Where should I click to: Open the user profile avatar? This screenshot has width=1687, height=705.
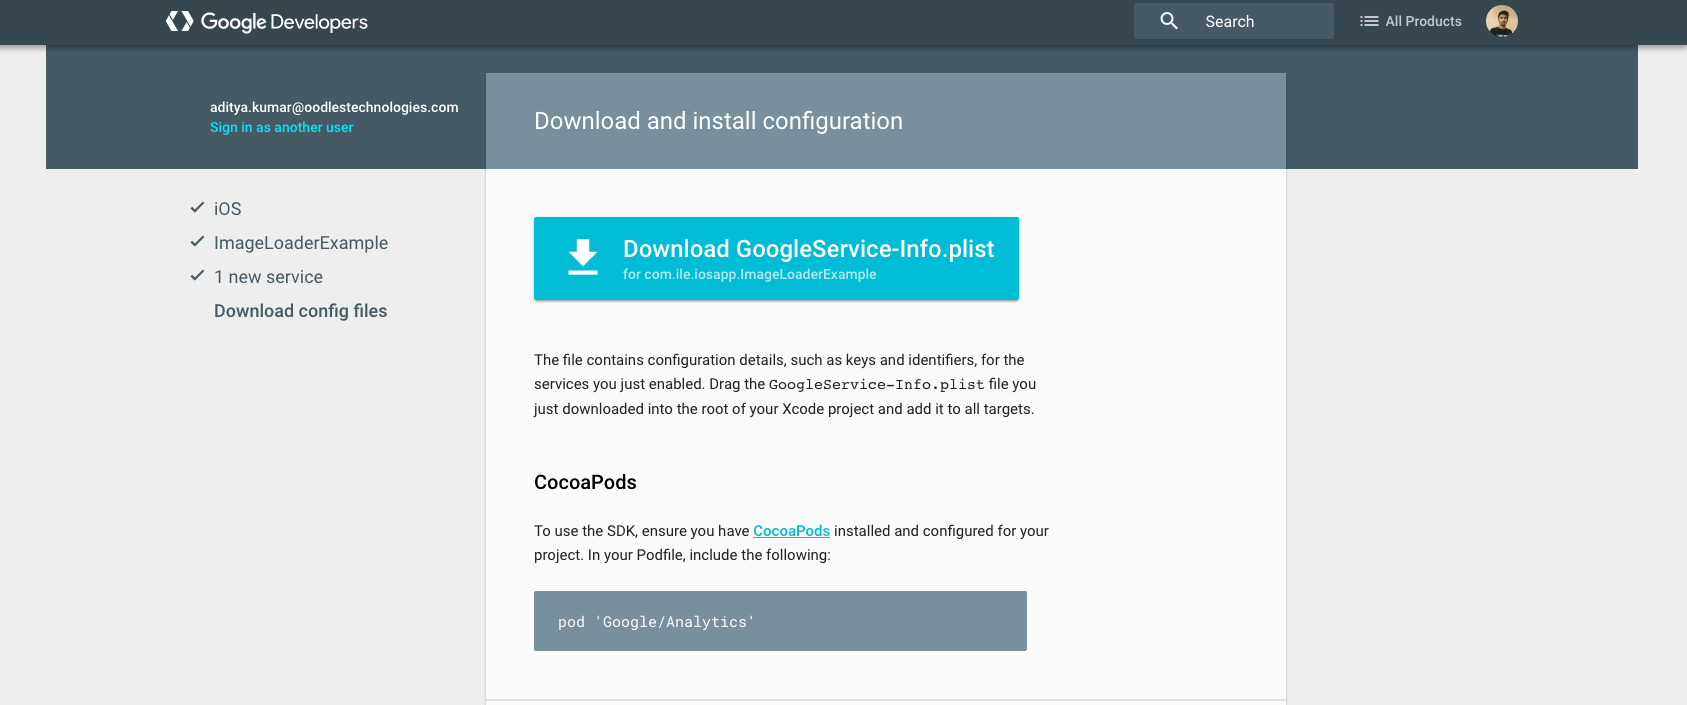pos(1501,21)
